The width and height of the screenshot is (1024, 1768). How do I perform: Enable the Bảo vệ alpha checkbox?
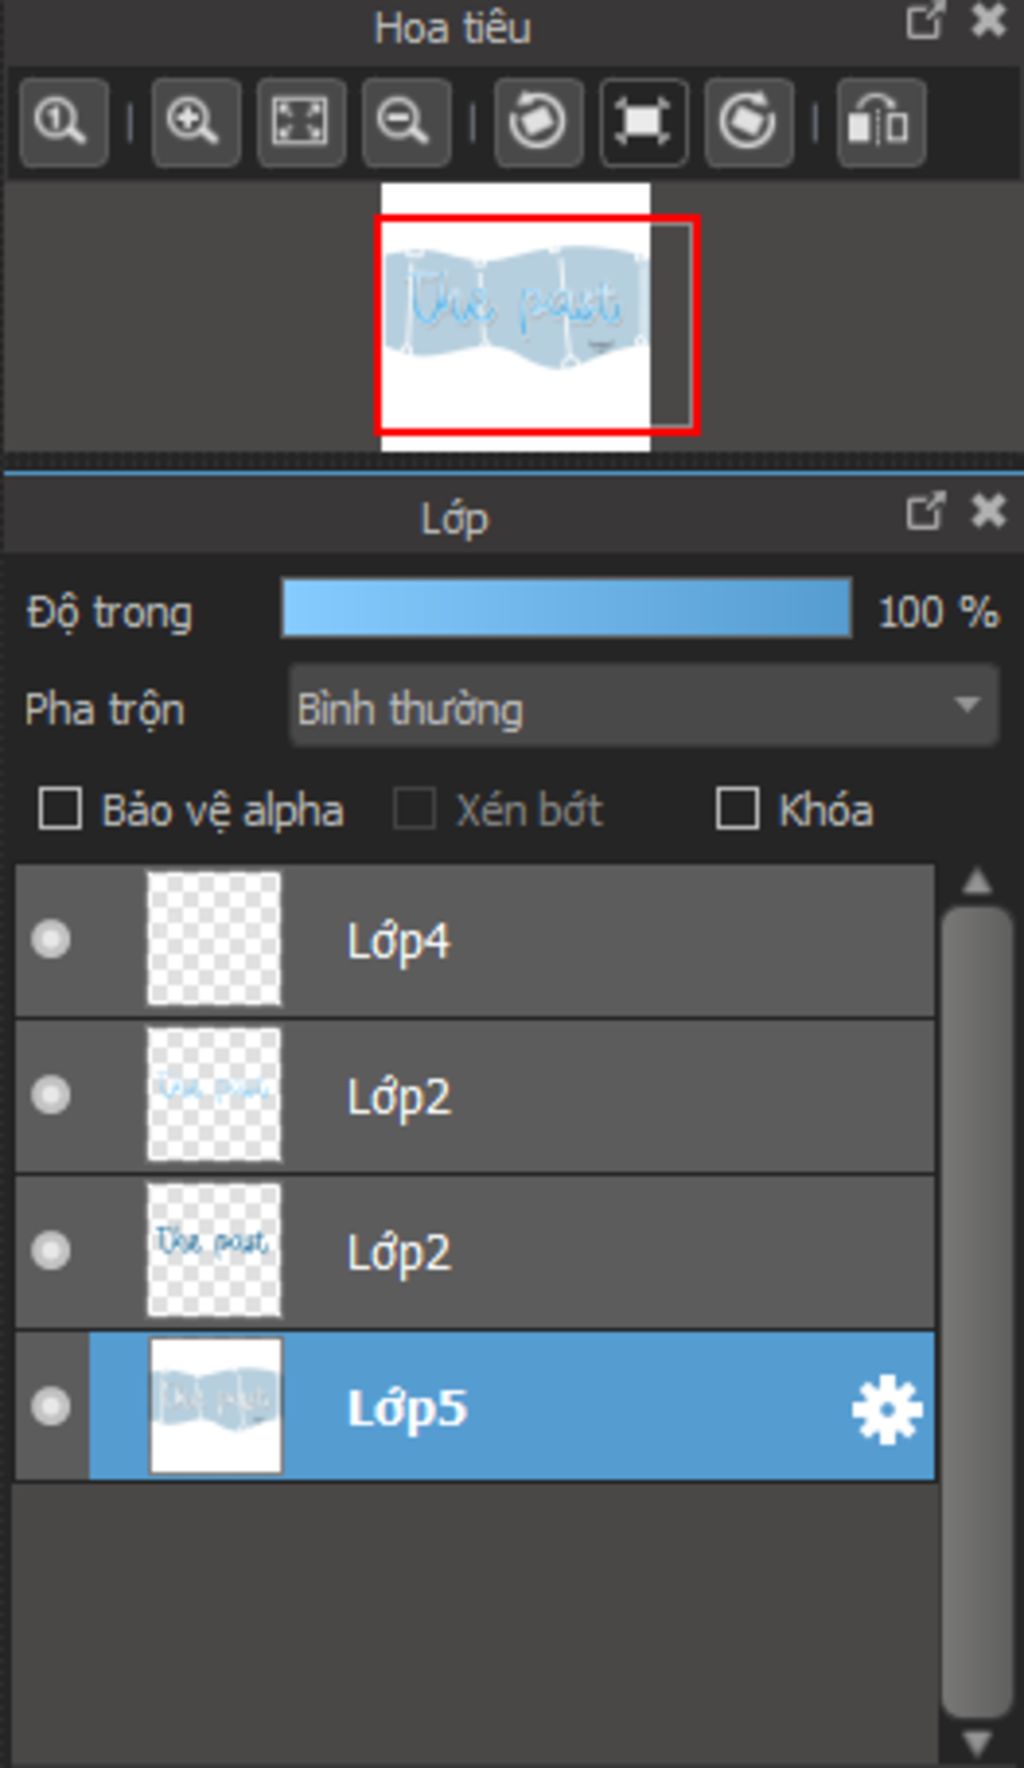click(60, 809)
